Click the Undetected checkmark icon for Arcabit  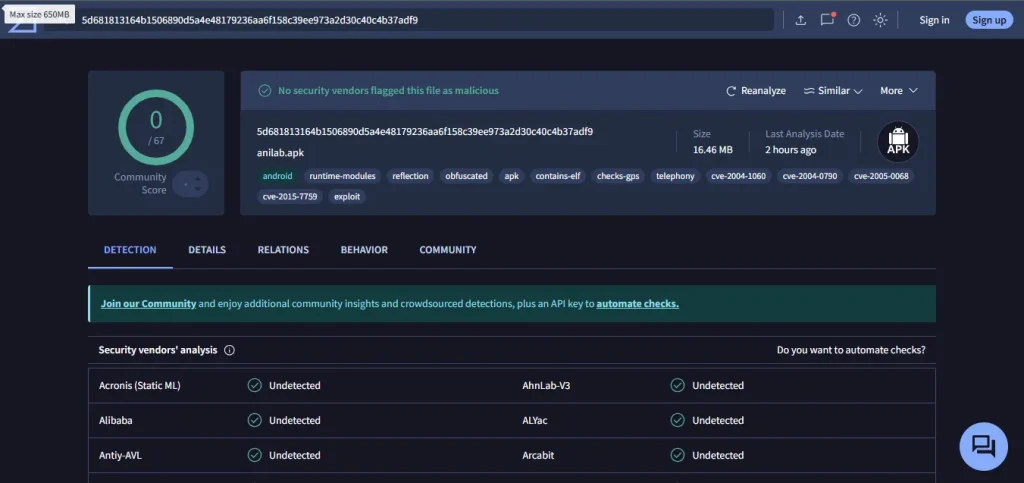pos(678,456)
